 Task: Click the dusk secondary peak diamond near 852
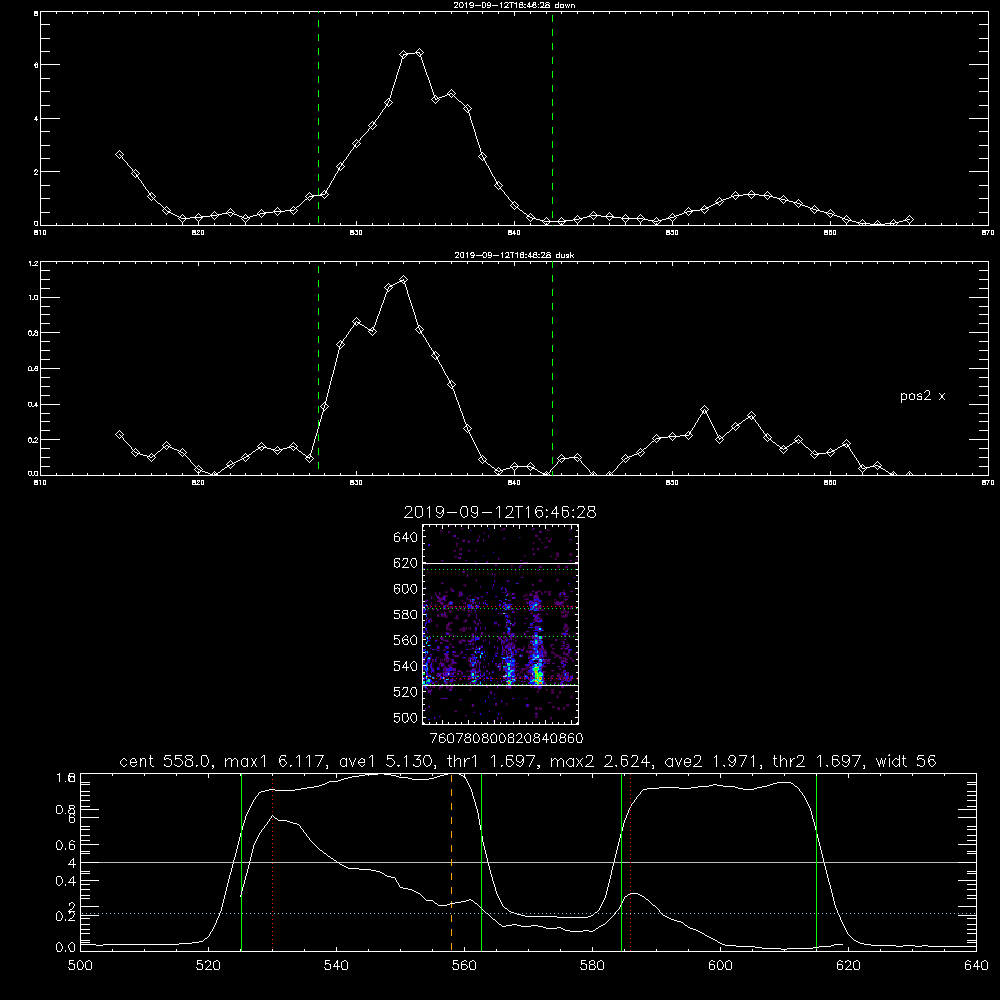pyautogui.click(x=704, y=409)
